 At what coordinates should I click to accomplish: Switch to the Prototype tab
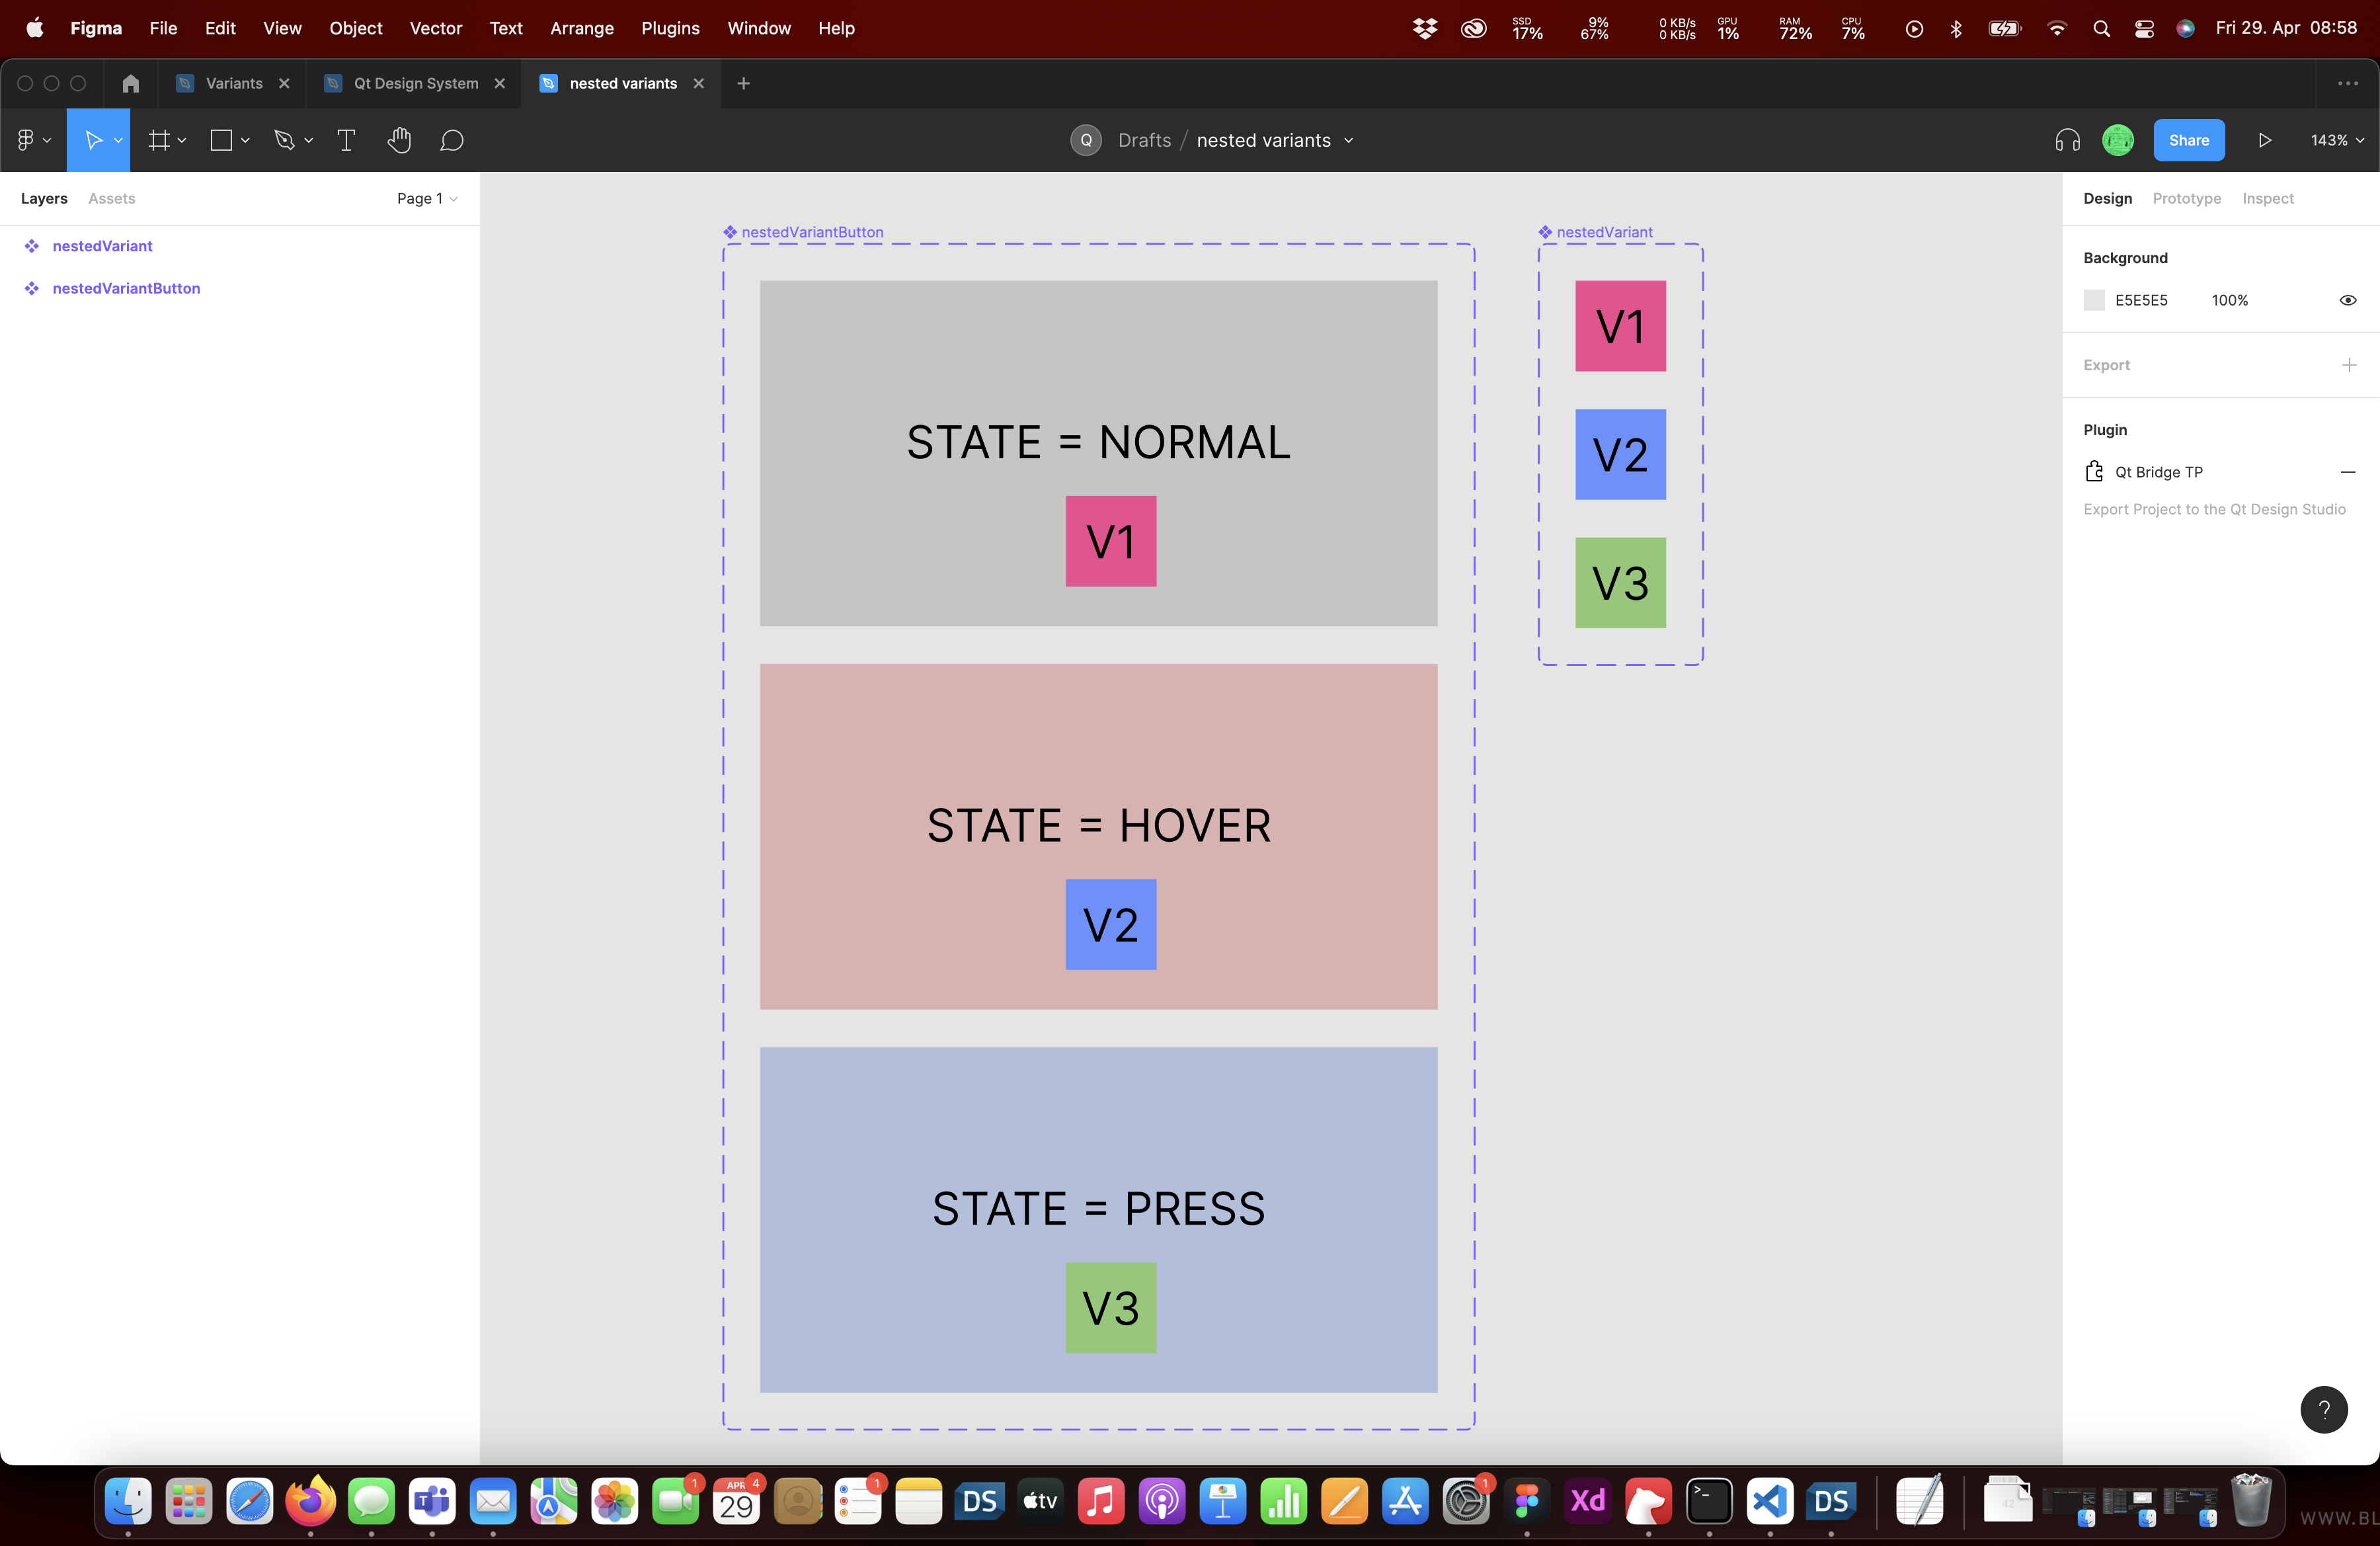pos(2186,198)
